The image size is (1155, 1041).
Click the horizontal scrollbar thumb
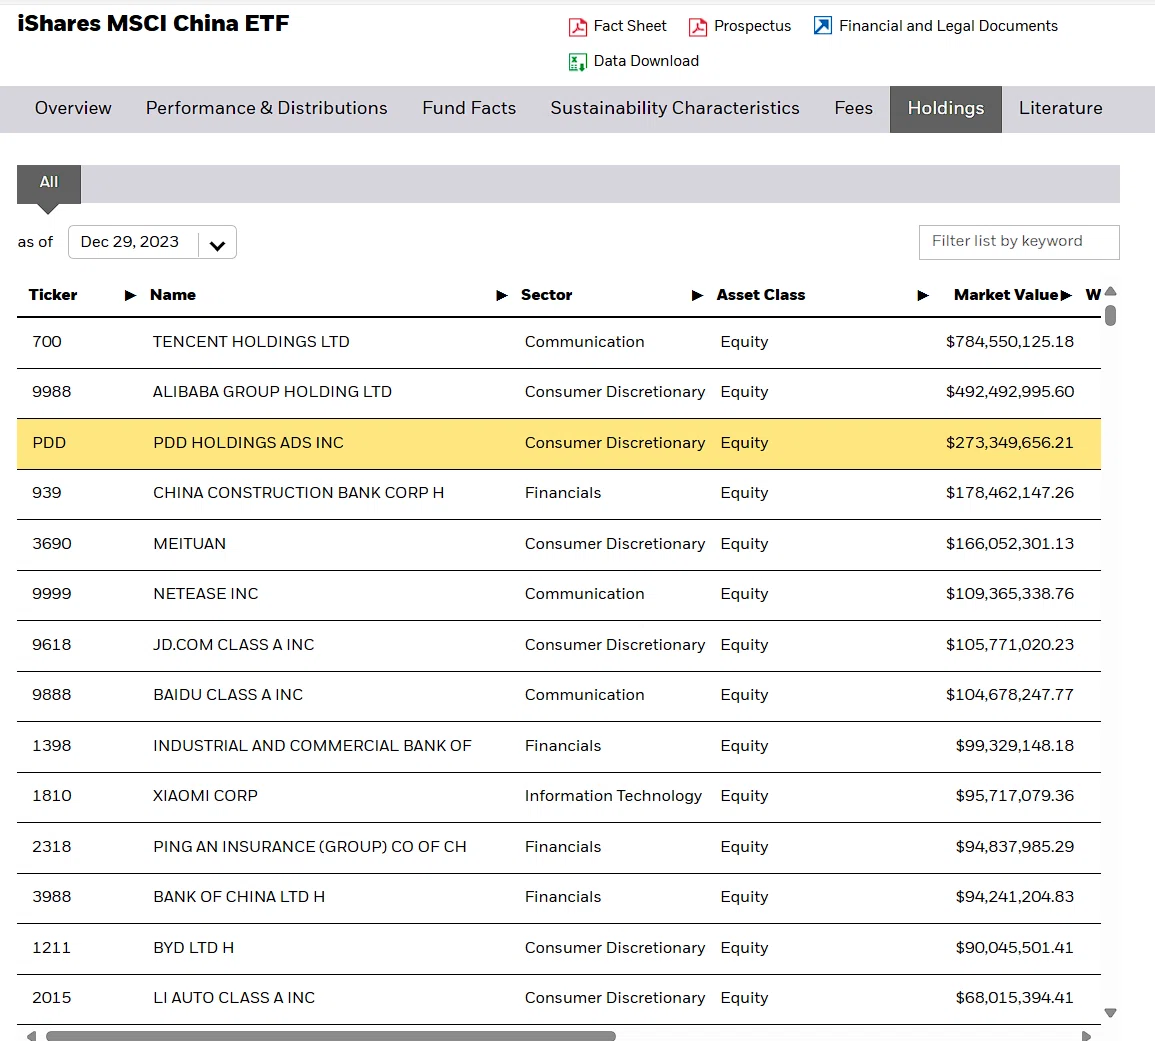point(331,1036)
